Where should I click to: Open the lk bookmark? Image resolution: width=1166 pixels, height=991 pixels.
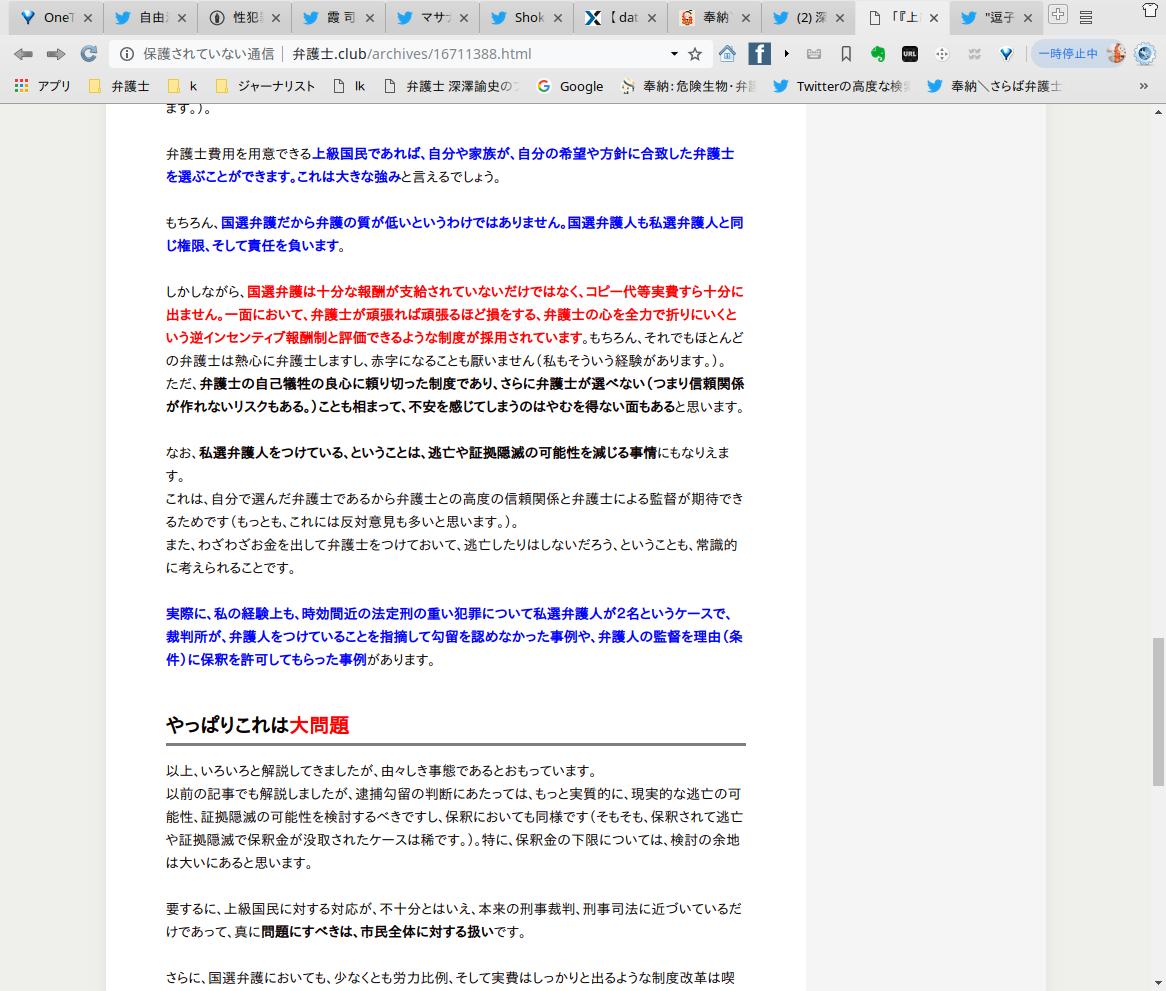point(350,86)
